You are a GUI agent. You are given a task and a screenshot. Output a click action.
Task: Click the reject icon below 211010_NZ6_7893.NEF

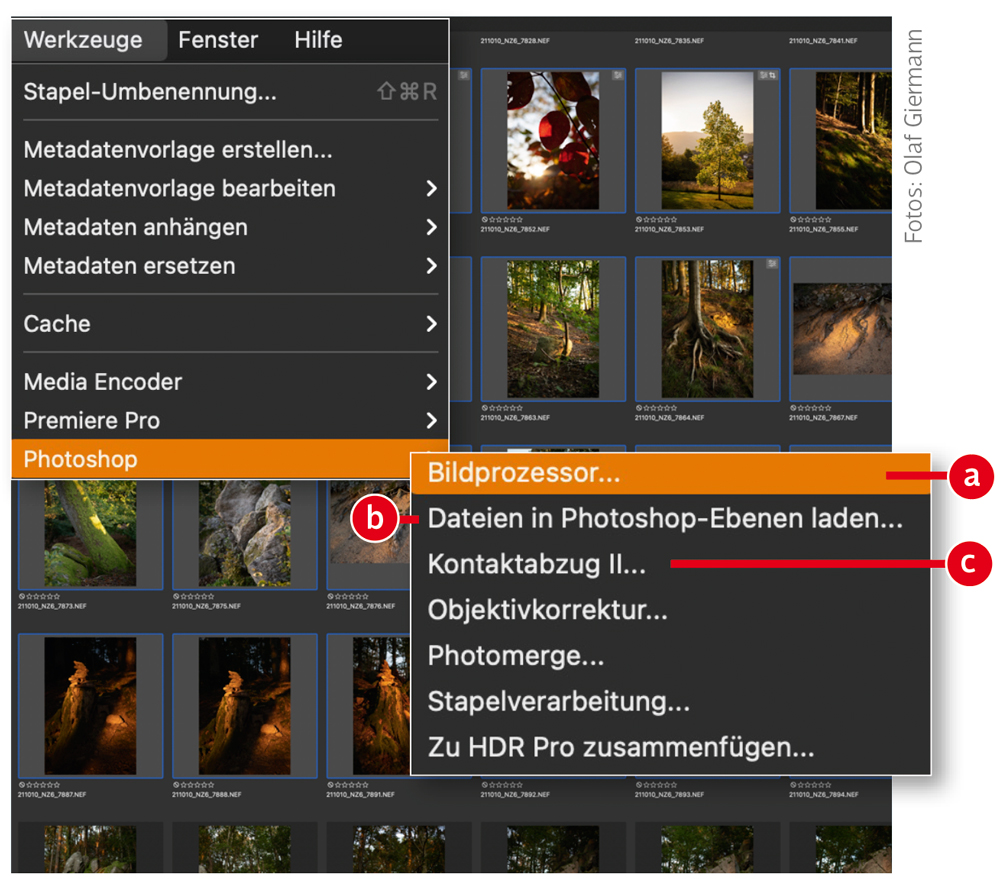tap(639, 785)
